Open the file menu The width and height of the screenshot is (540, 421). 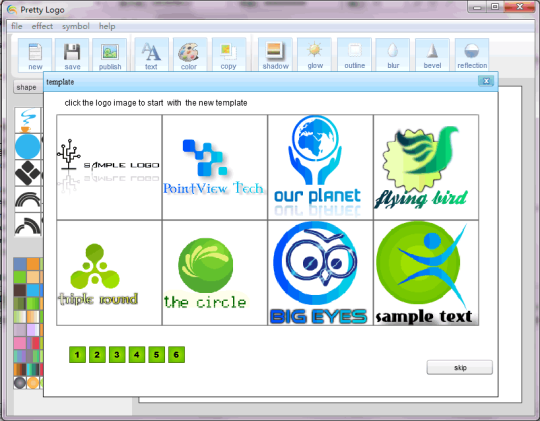pos(17,26)
